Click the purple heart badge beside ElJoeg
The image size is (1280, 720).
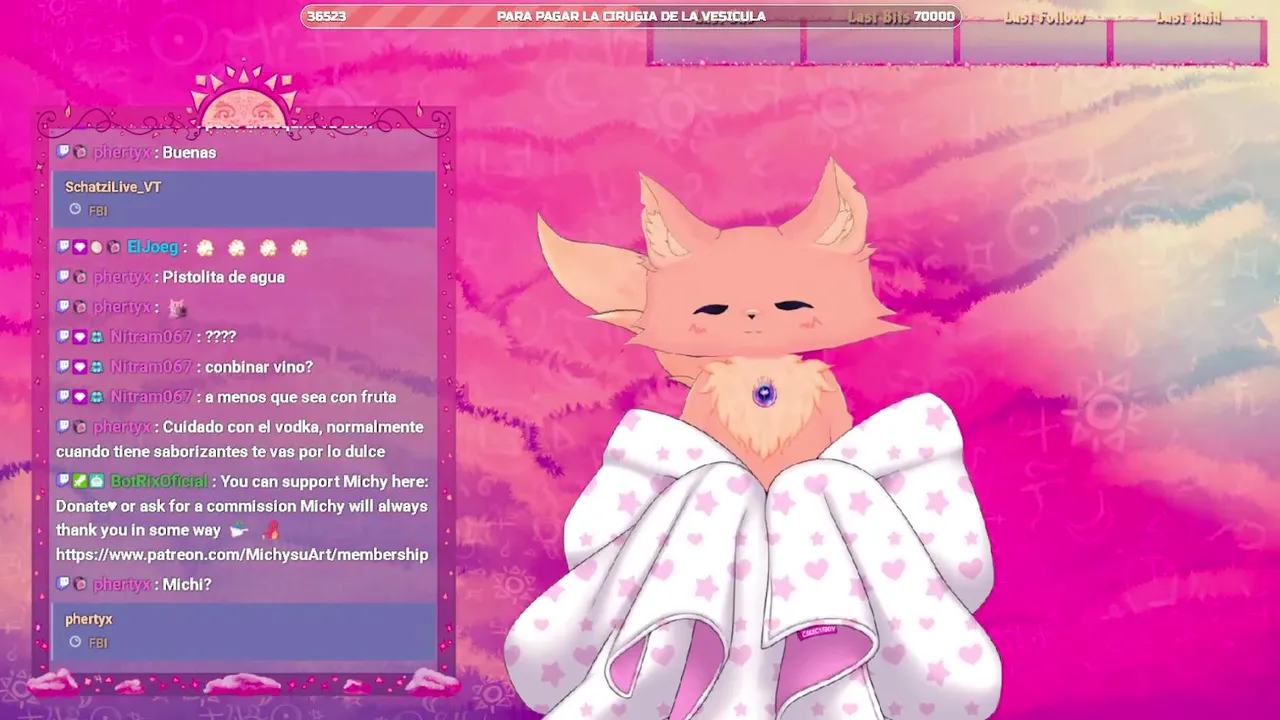pyautogui.click(x=79, y=247)
